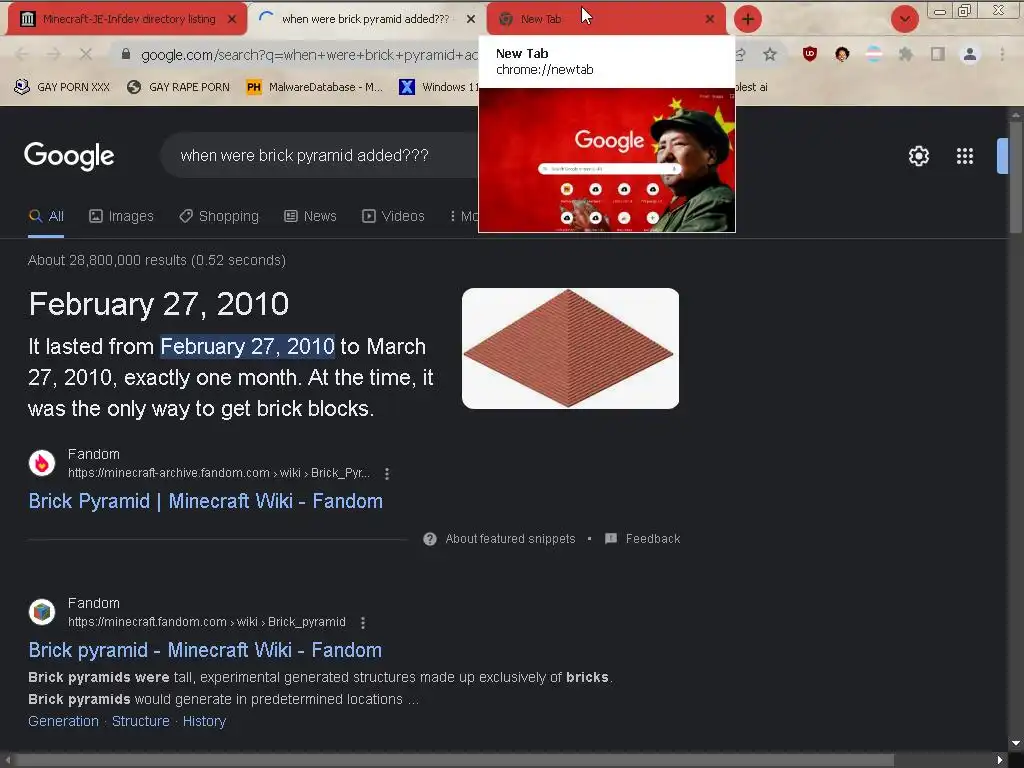The height and width of the screenshot is (768, 1024).
Task: Open the MalwareDatabase bookmark
Action: coord(315,87)
